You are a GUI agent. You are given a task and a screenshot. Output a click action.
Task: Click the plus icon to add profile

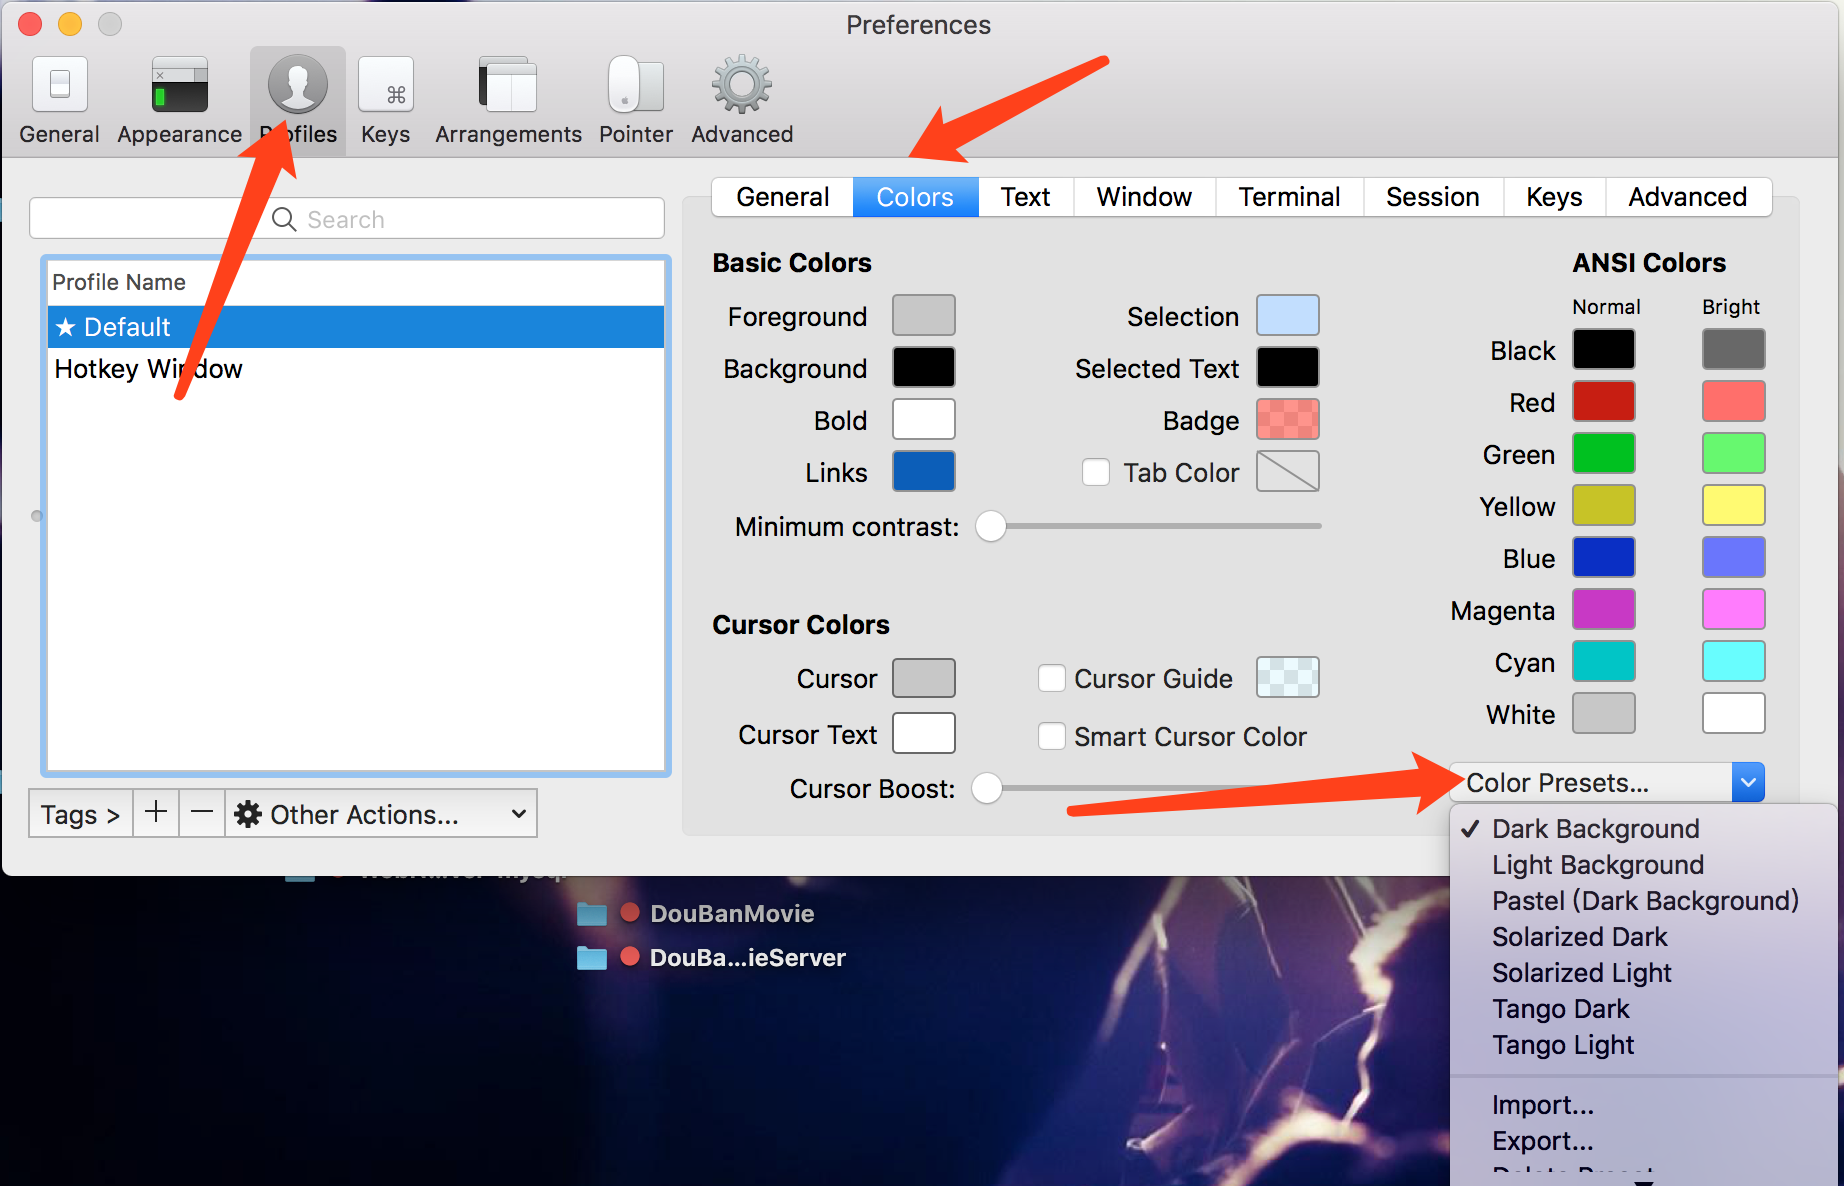(156, 813)
